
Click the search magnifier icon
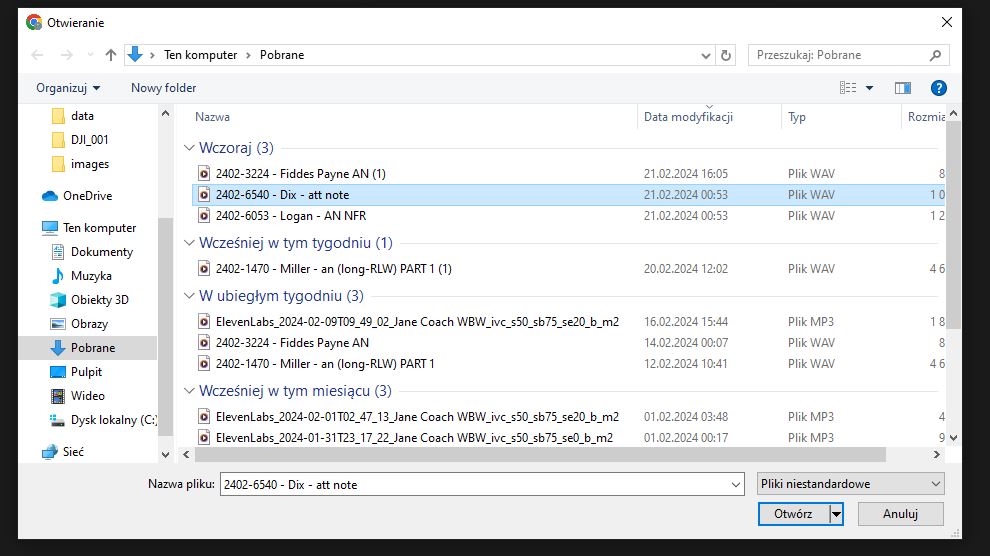tap(935, 56)
